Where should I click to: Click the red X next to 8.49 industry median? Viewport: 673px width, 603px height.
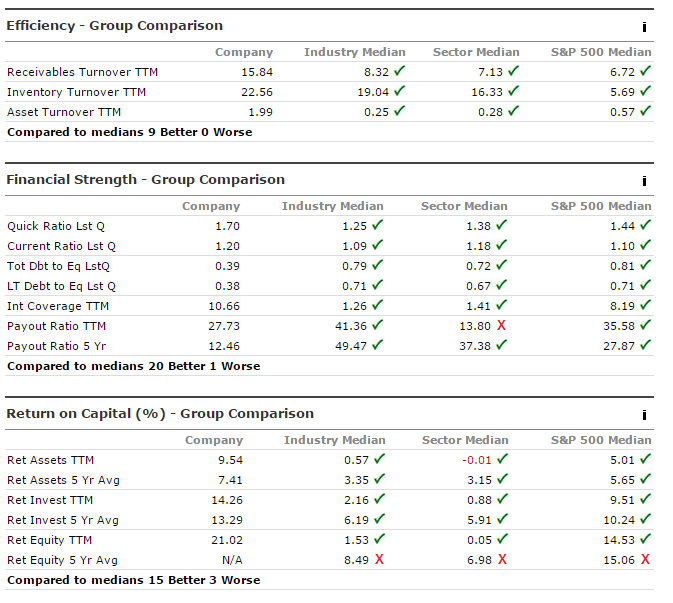[379, 560]
